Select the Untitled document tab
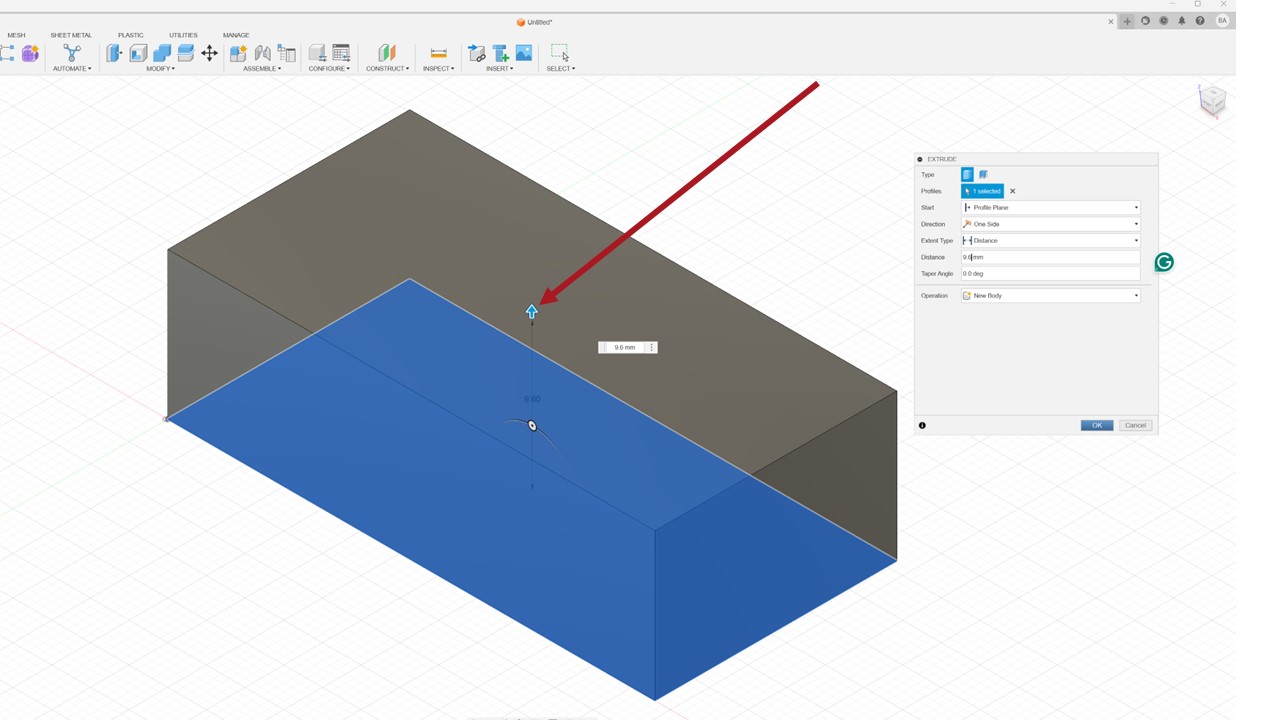The image size is (1280, 720). 535,22
